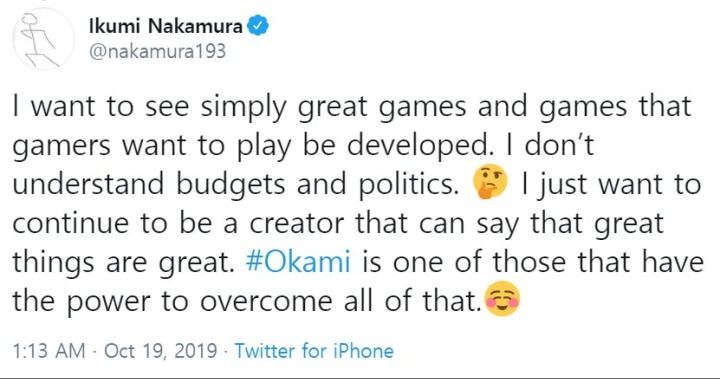Image resolution: width=720 pixels, height=379 pixels.
Task: Click the word "developed" in the tweet
Action: click(x=417, y=146)
